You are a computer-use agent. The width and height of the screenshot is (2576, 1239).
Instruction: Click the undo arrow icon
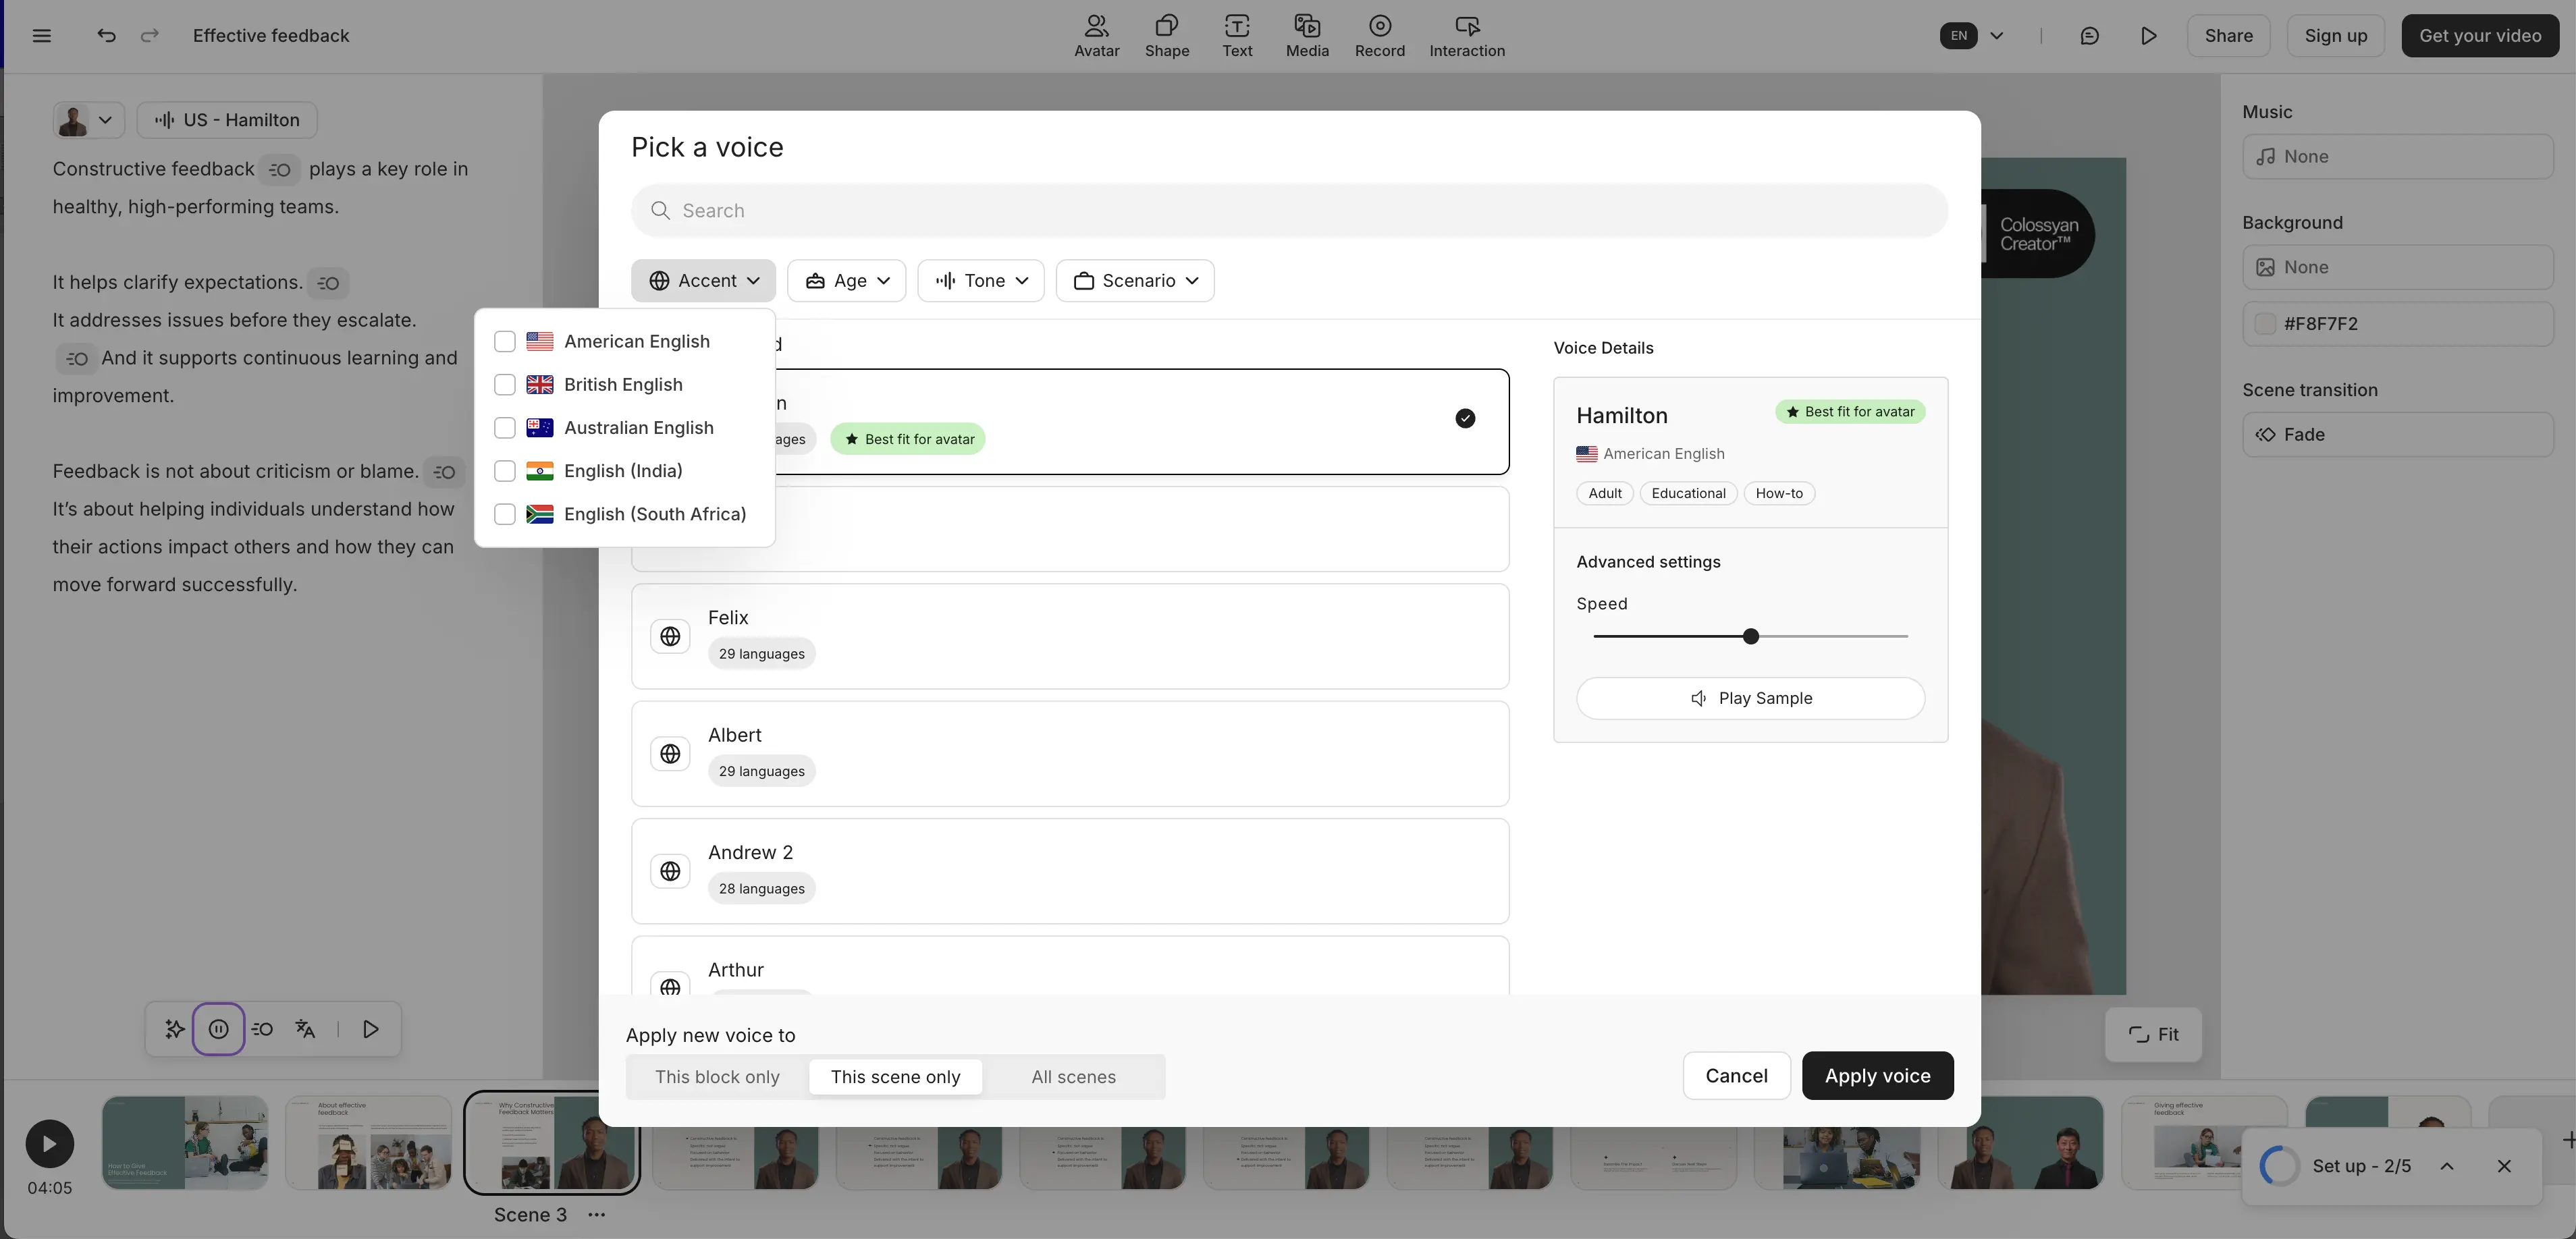[106, 36]
